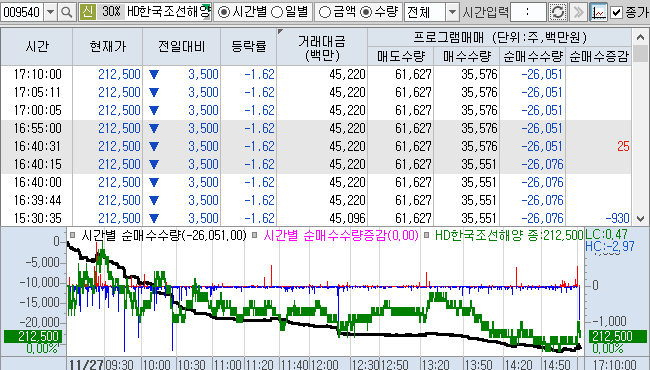Open the stock code history dropdown arrow

coord(50,12)
